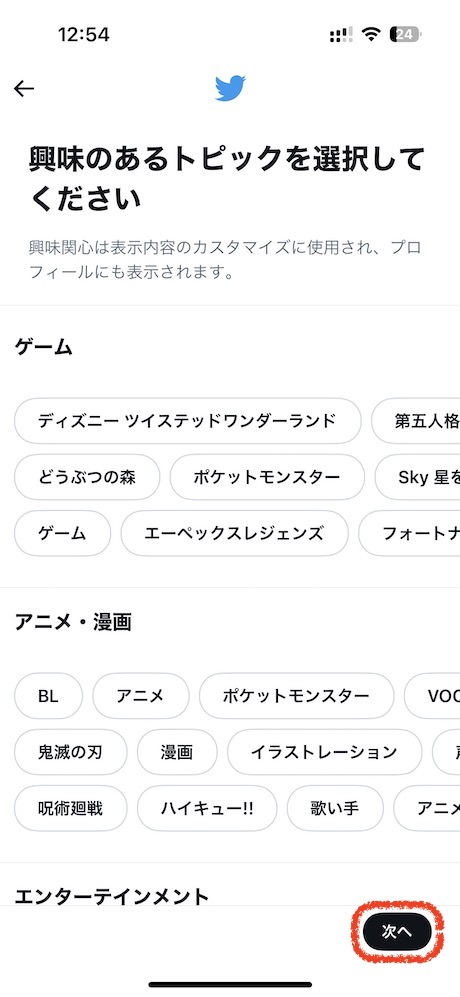Select the ハイキュー!! topic
Screen dimensions: 460x997
(207, 808)
